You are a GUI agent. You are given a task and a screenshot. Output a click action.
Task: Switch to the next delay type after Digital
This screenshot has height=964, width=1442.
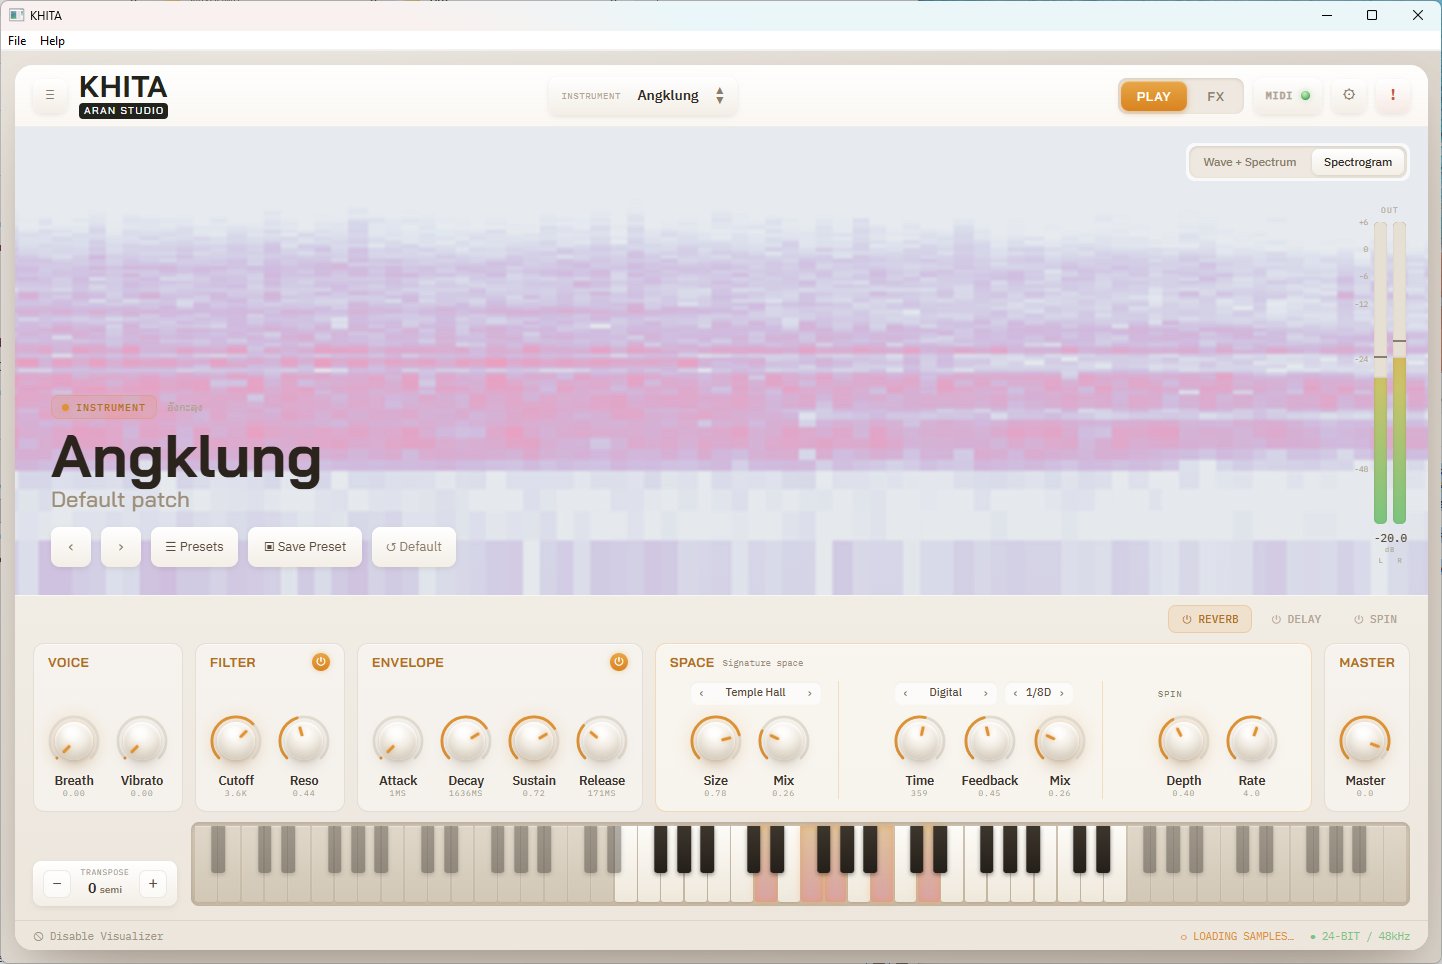click(986, 693)
